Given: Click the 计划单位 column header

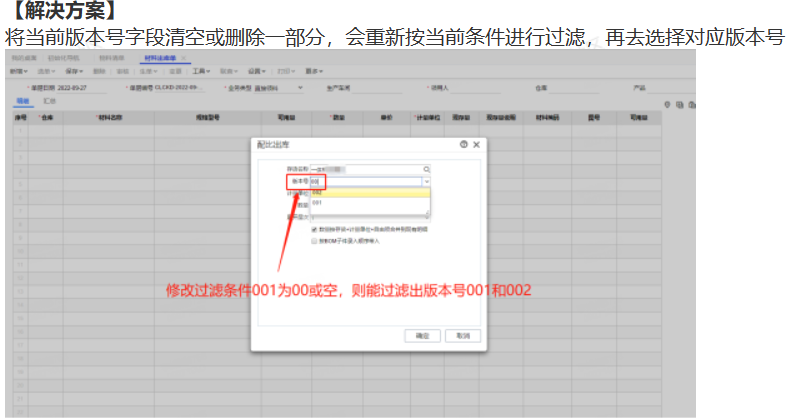Looking at the screenshot, I should tap(427, 117).
